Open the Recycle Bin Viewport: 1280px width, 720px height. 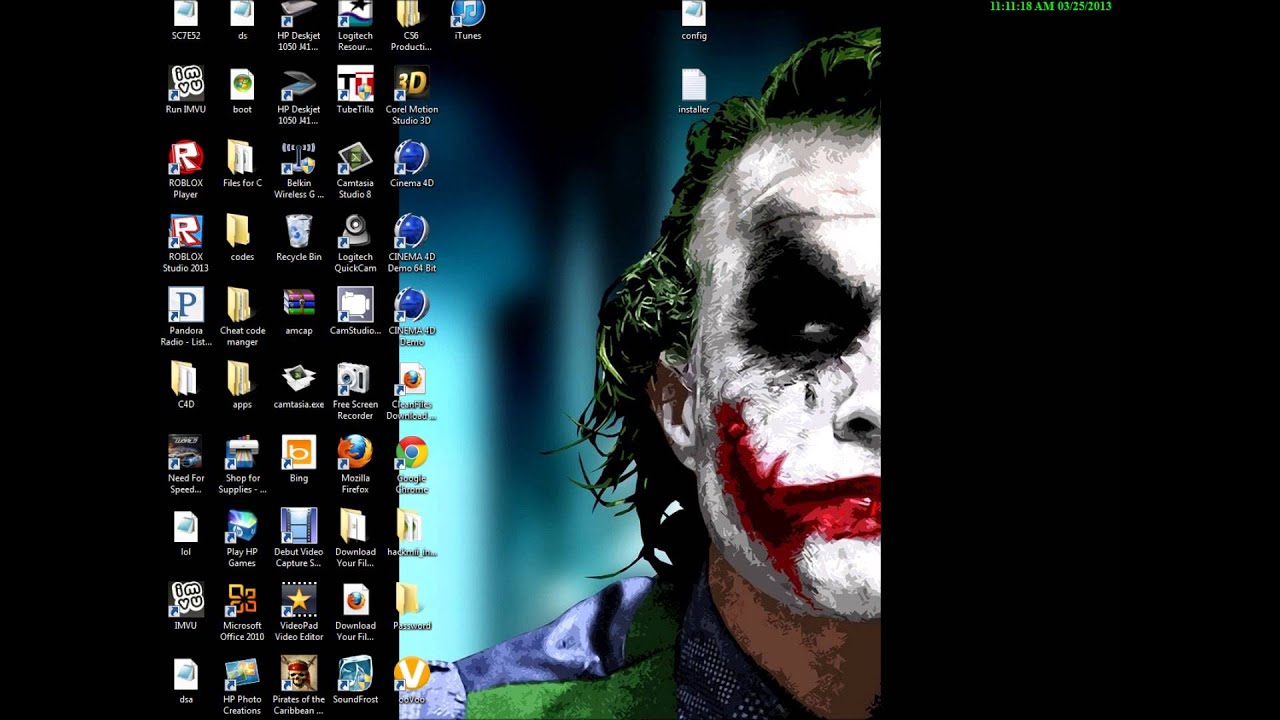(299, 238)
